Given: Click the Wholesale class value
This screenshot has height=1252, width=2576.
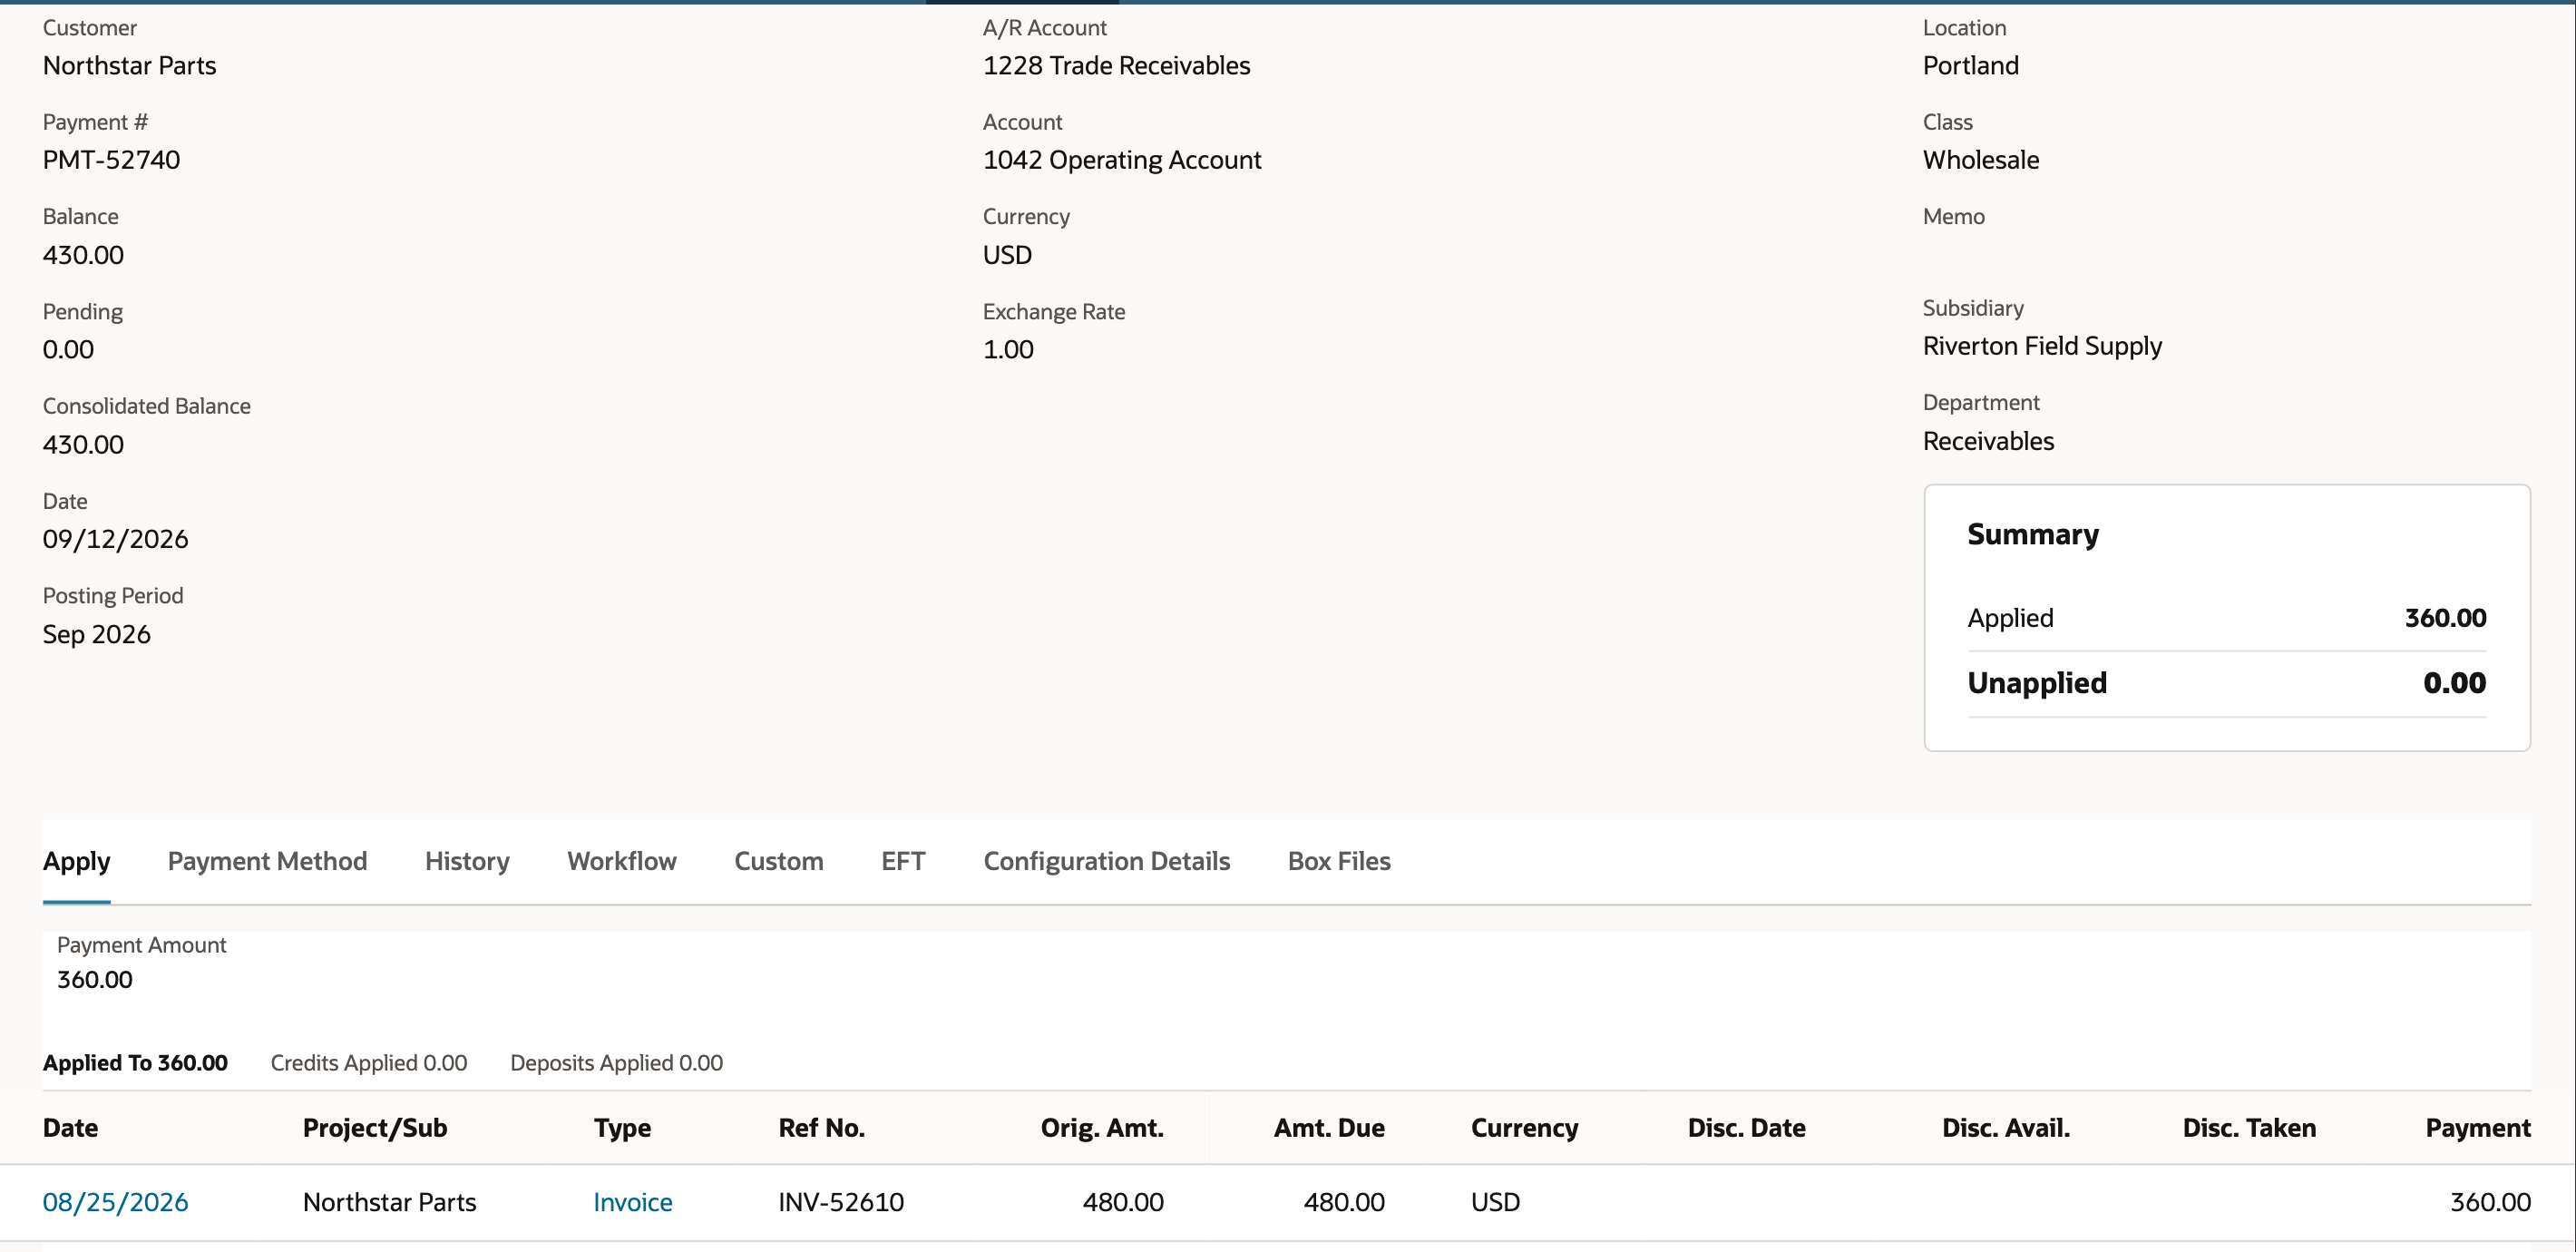Looking at the screenshot, I should (1980, 160).
